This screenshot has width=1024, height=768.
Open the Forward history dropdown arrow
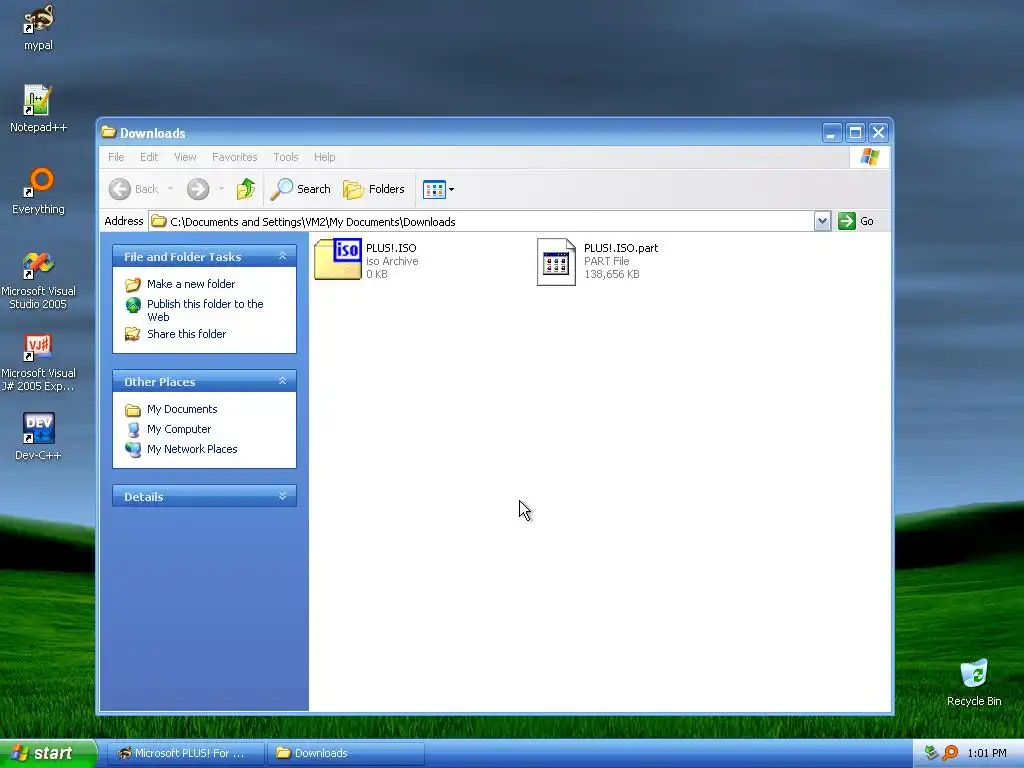[x=221, y=189]
